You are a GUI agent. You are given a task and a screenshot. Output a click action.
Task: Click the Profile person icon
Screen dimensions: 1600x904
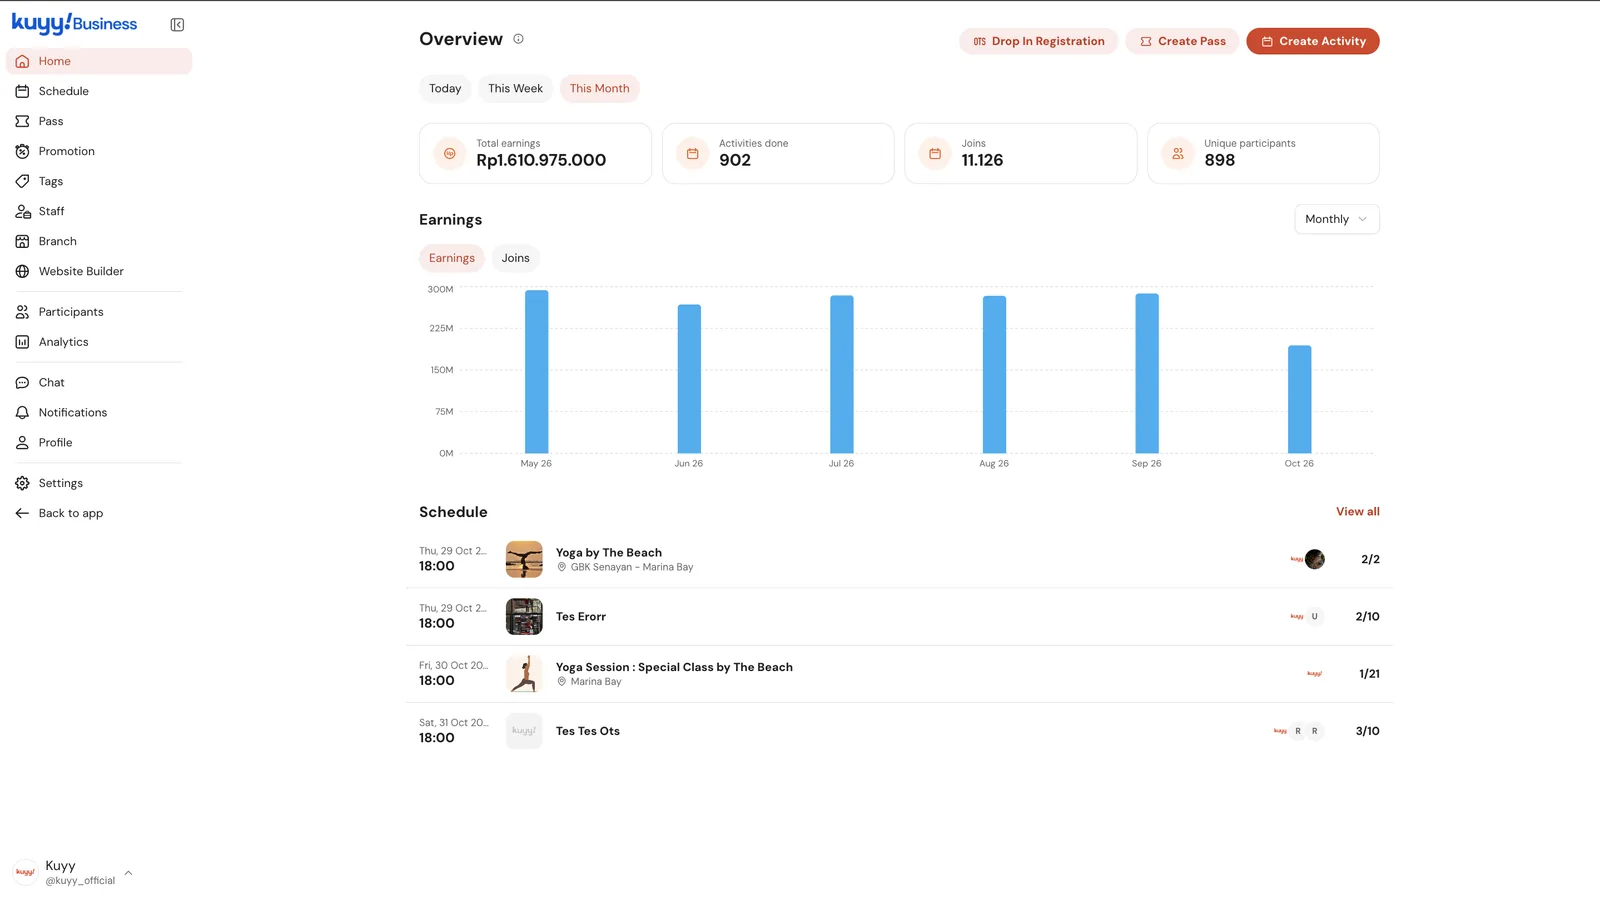pos(22,442)
